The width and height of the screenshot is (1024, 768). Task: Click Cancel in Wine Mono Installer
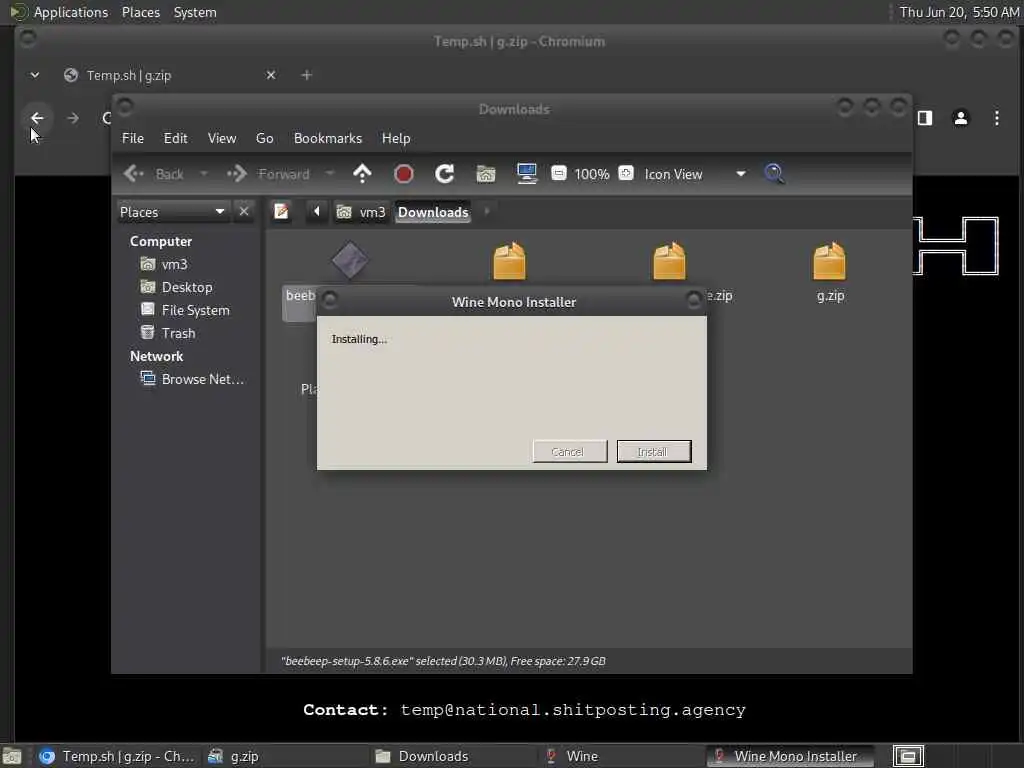569,451
